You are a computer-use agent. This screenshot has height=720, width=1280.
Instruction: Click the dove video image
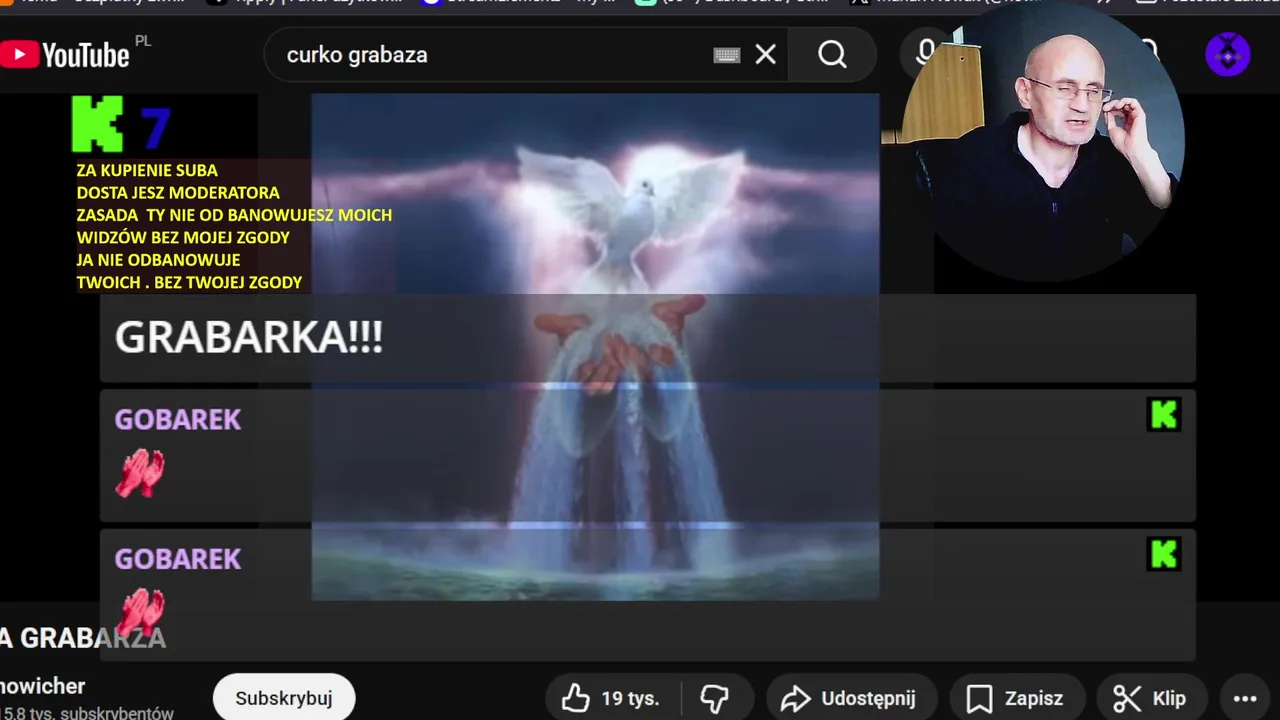595,346
